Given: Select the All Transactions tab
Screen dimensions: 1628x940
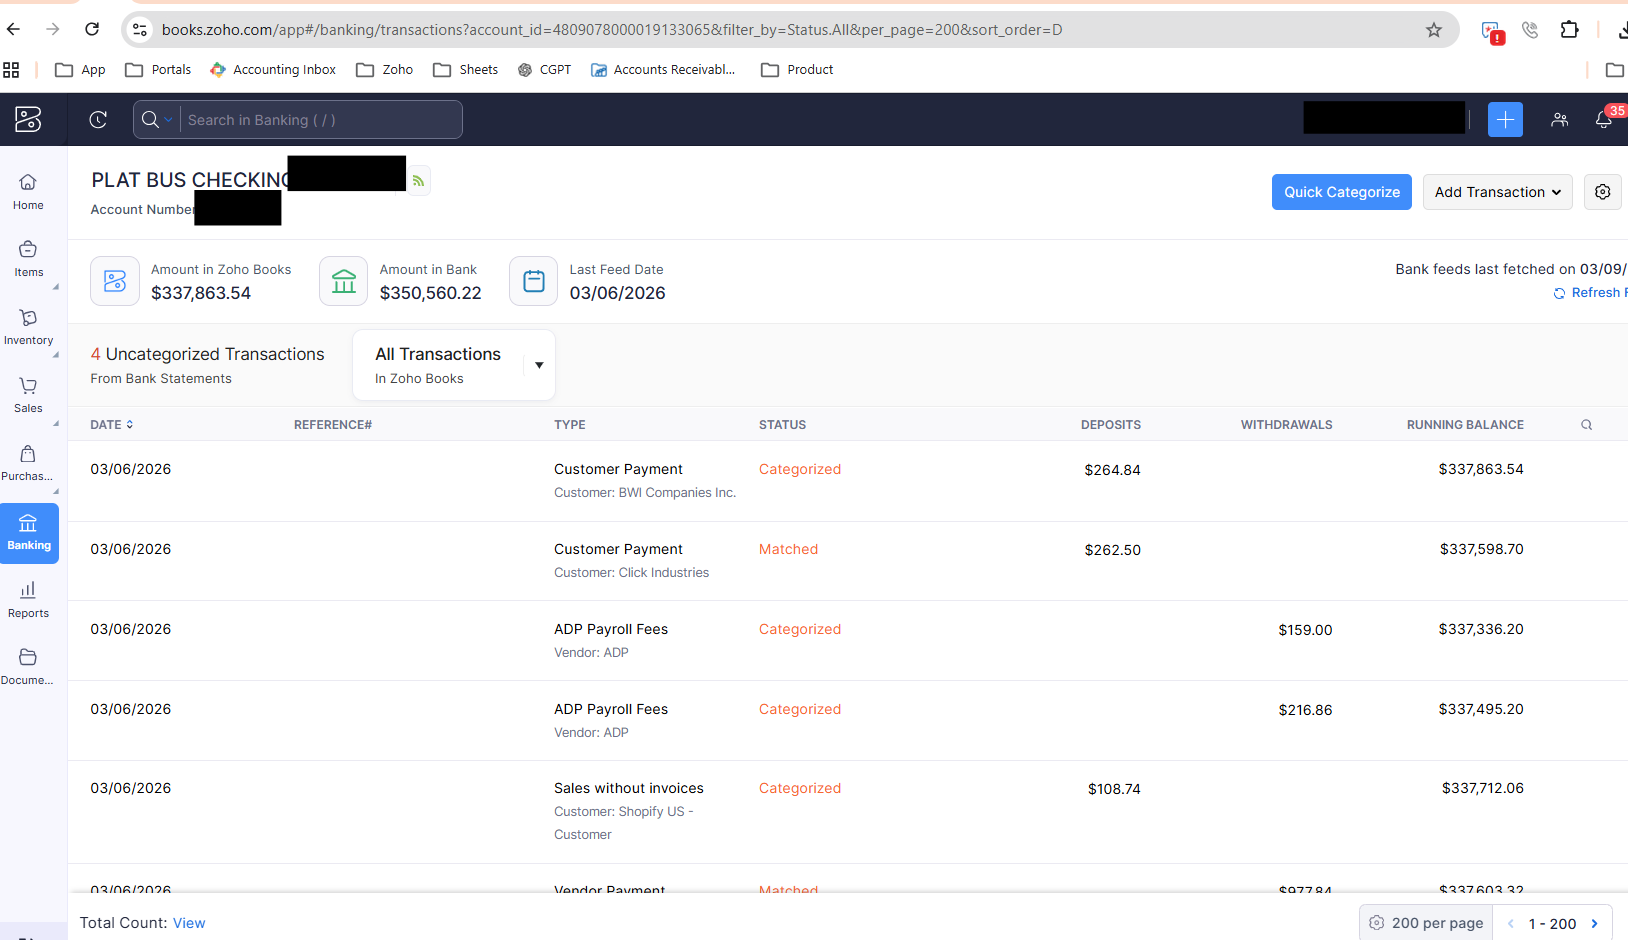Looking at the screenshot, I should tap(438, 365).
